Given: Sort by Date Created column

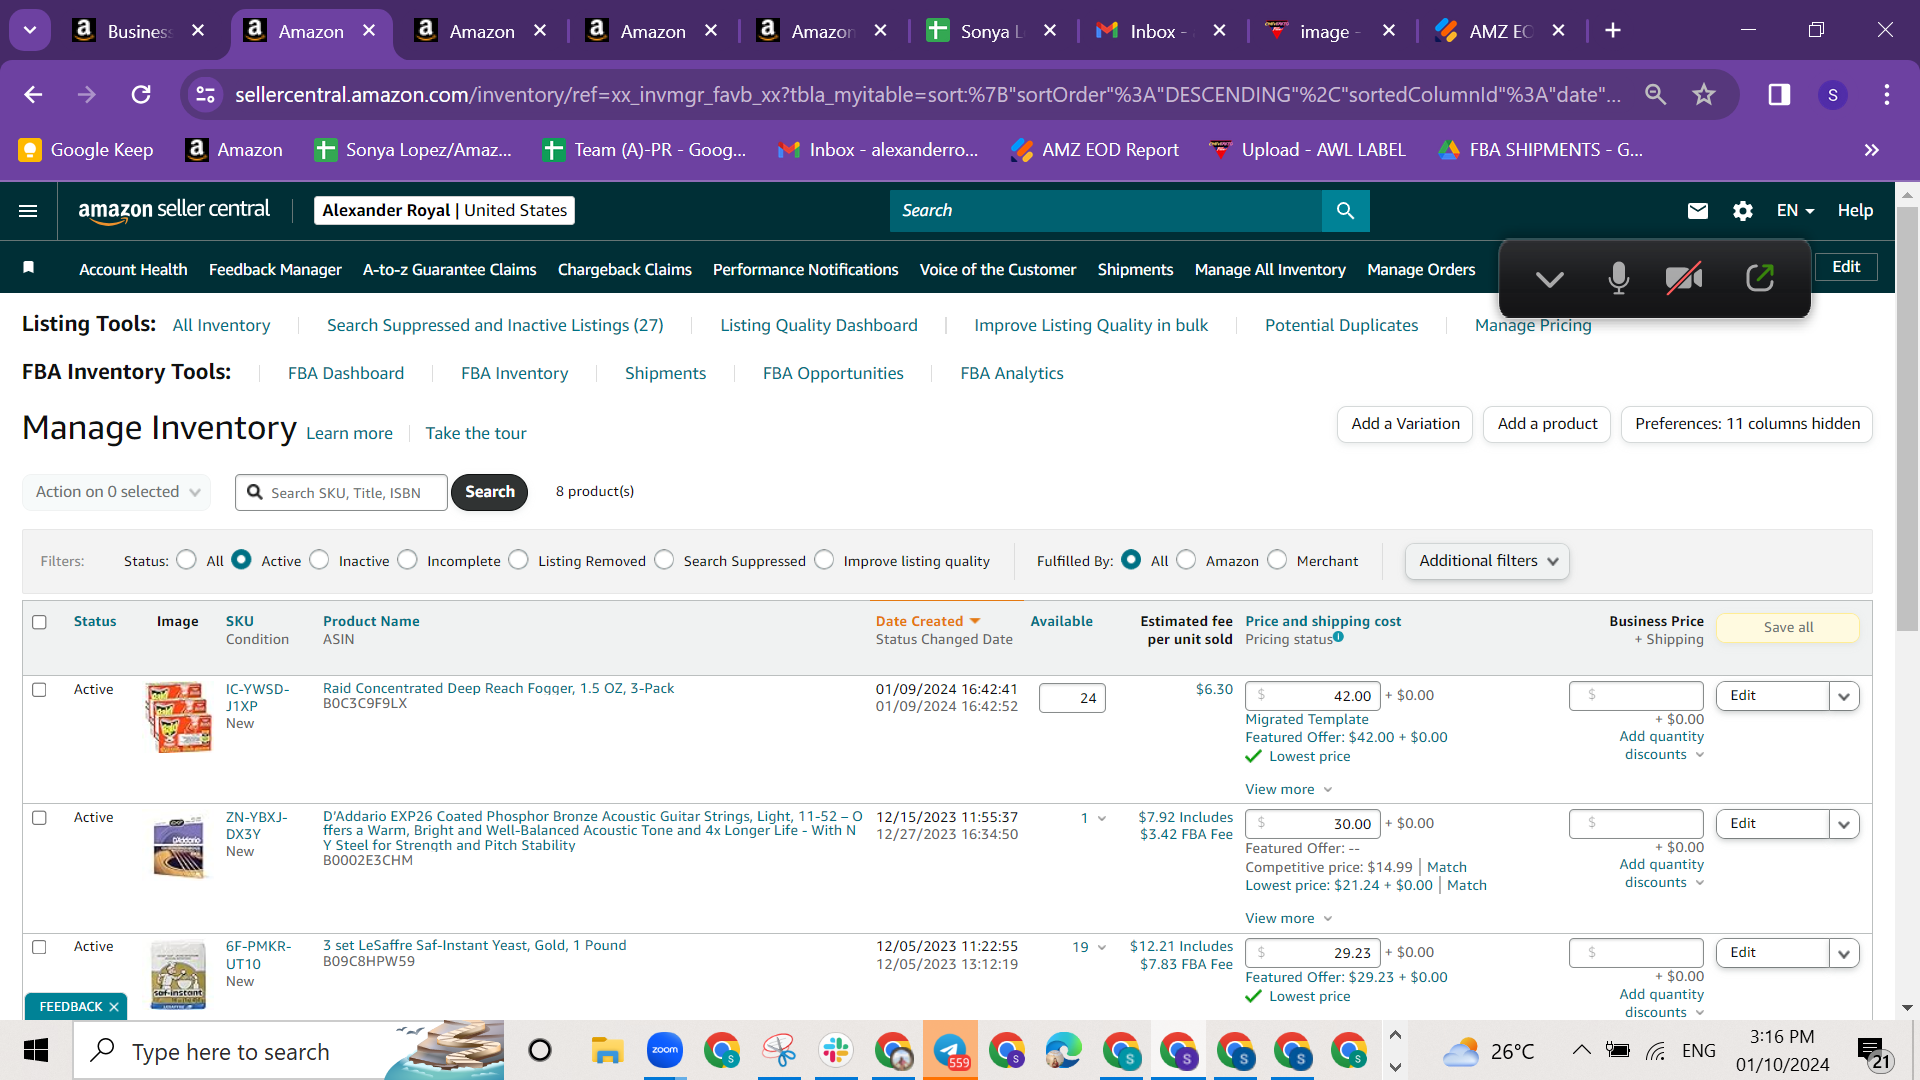Looking at the screenshot, I should (928, 621).
